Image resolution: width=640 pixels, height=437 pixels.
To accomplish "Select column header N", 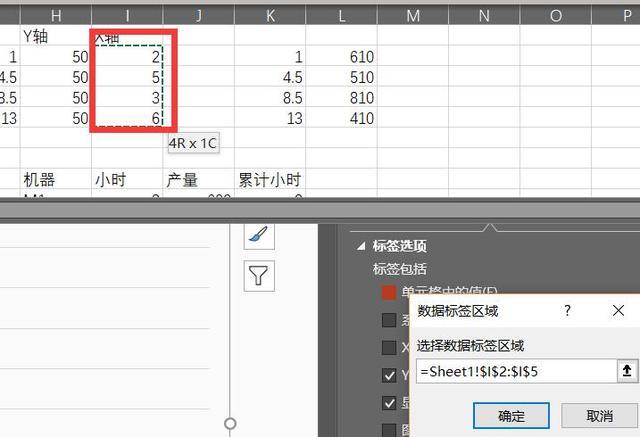I will coord(484,16).
